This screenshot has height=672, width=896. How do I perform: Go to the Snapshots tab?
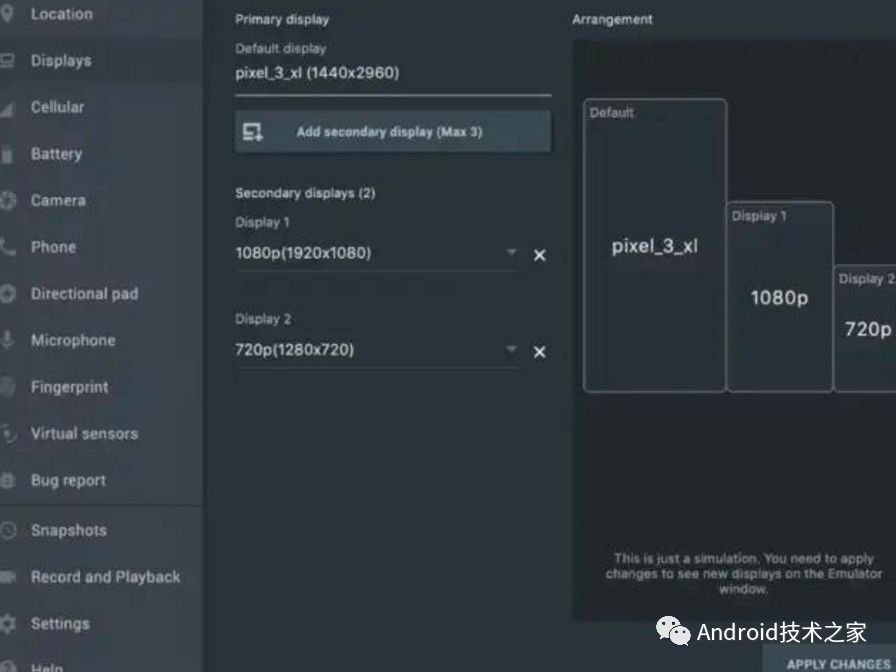101,530
